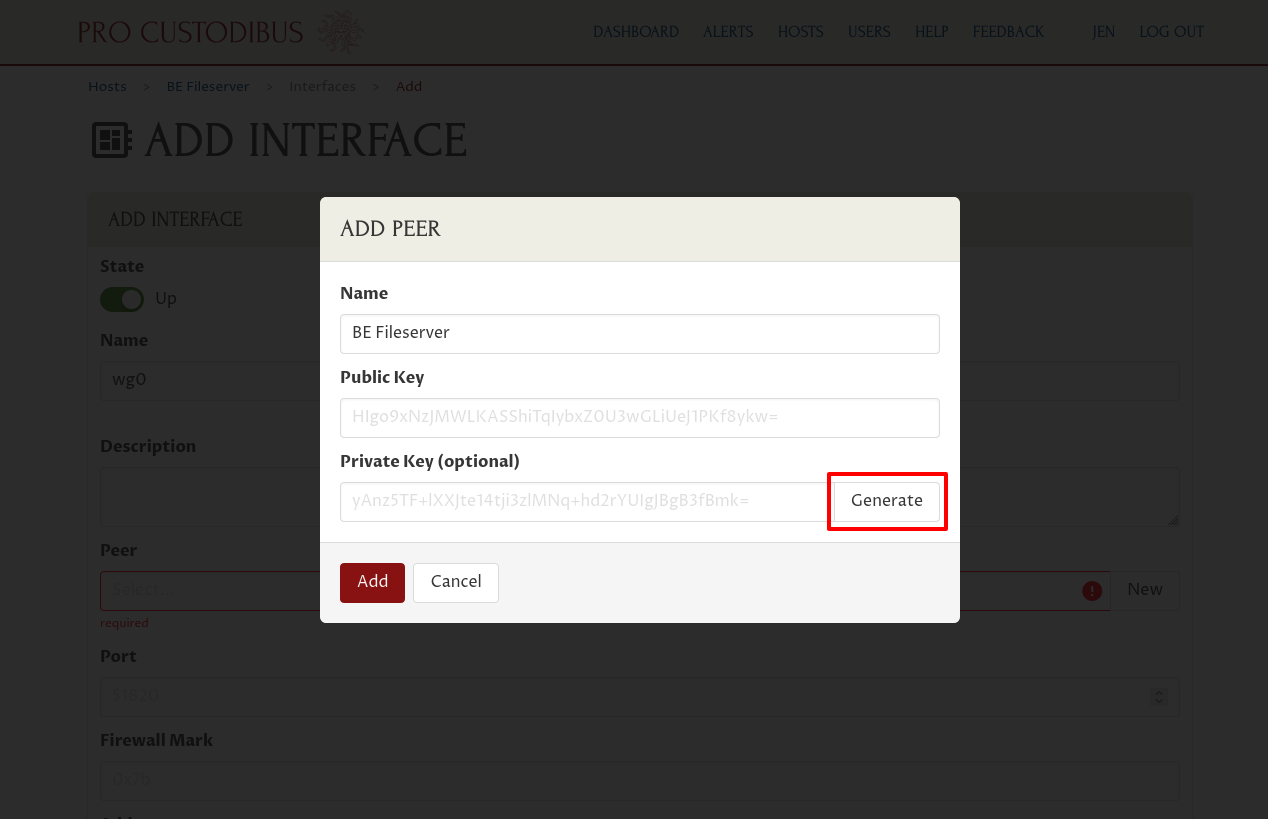Click the Pro Custodibus logo
Viewport: 1268px width, 819px height.
(x=220, y=32)
